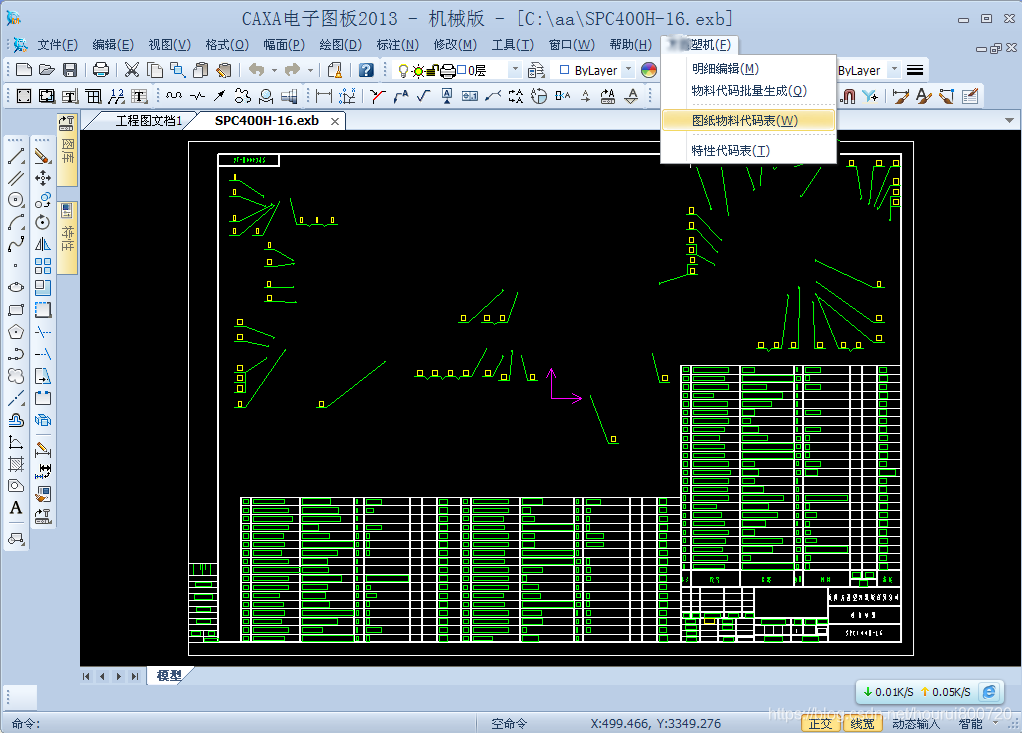Open the 特性 properties side panel
The width and height of the screenshot is (1022, 733).
pos(67,238)
